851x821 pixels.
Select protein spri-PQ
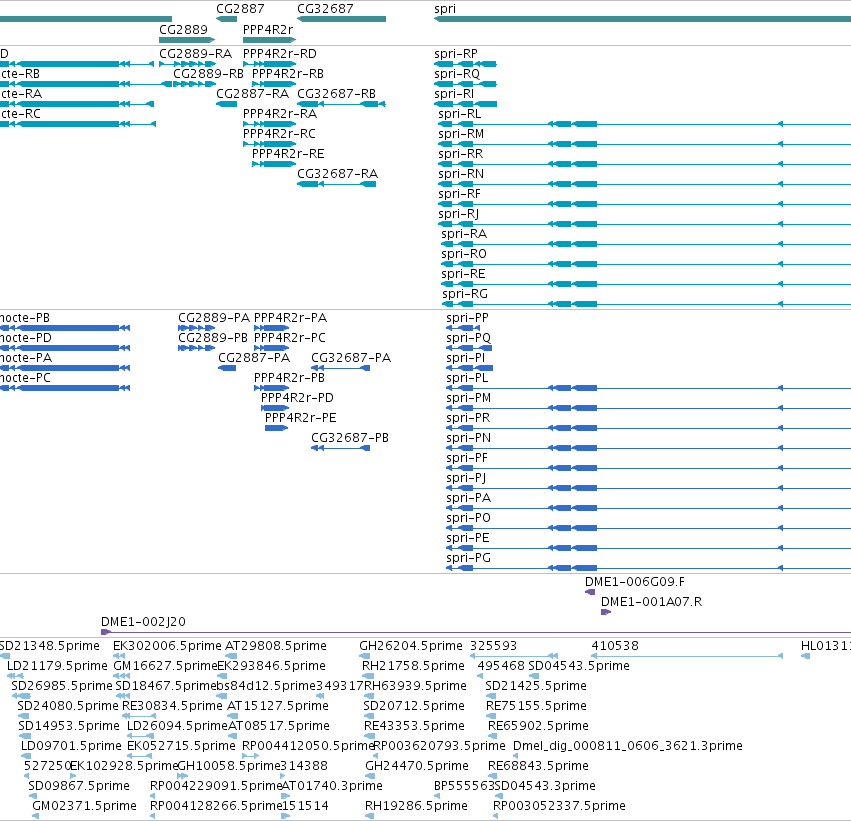[468, 339]
